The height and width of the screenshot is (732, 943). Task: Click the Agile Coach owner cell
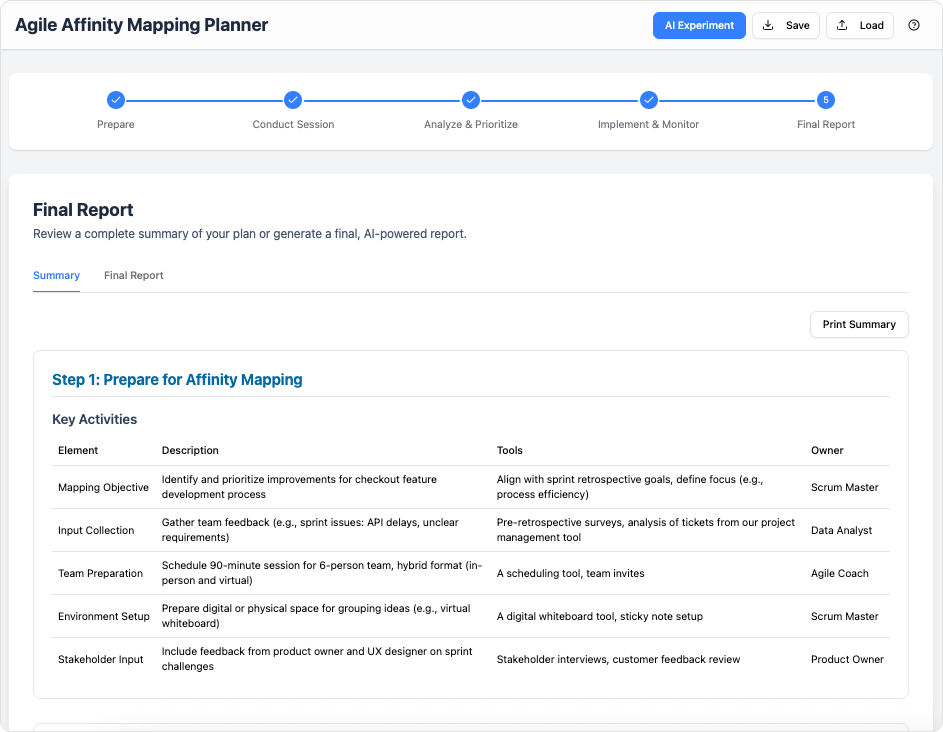pyautogui.click(x=840, y=573)
